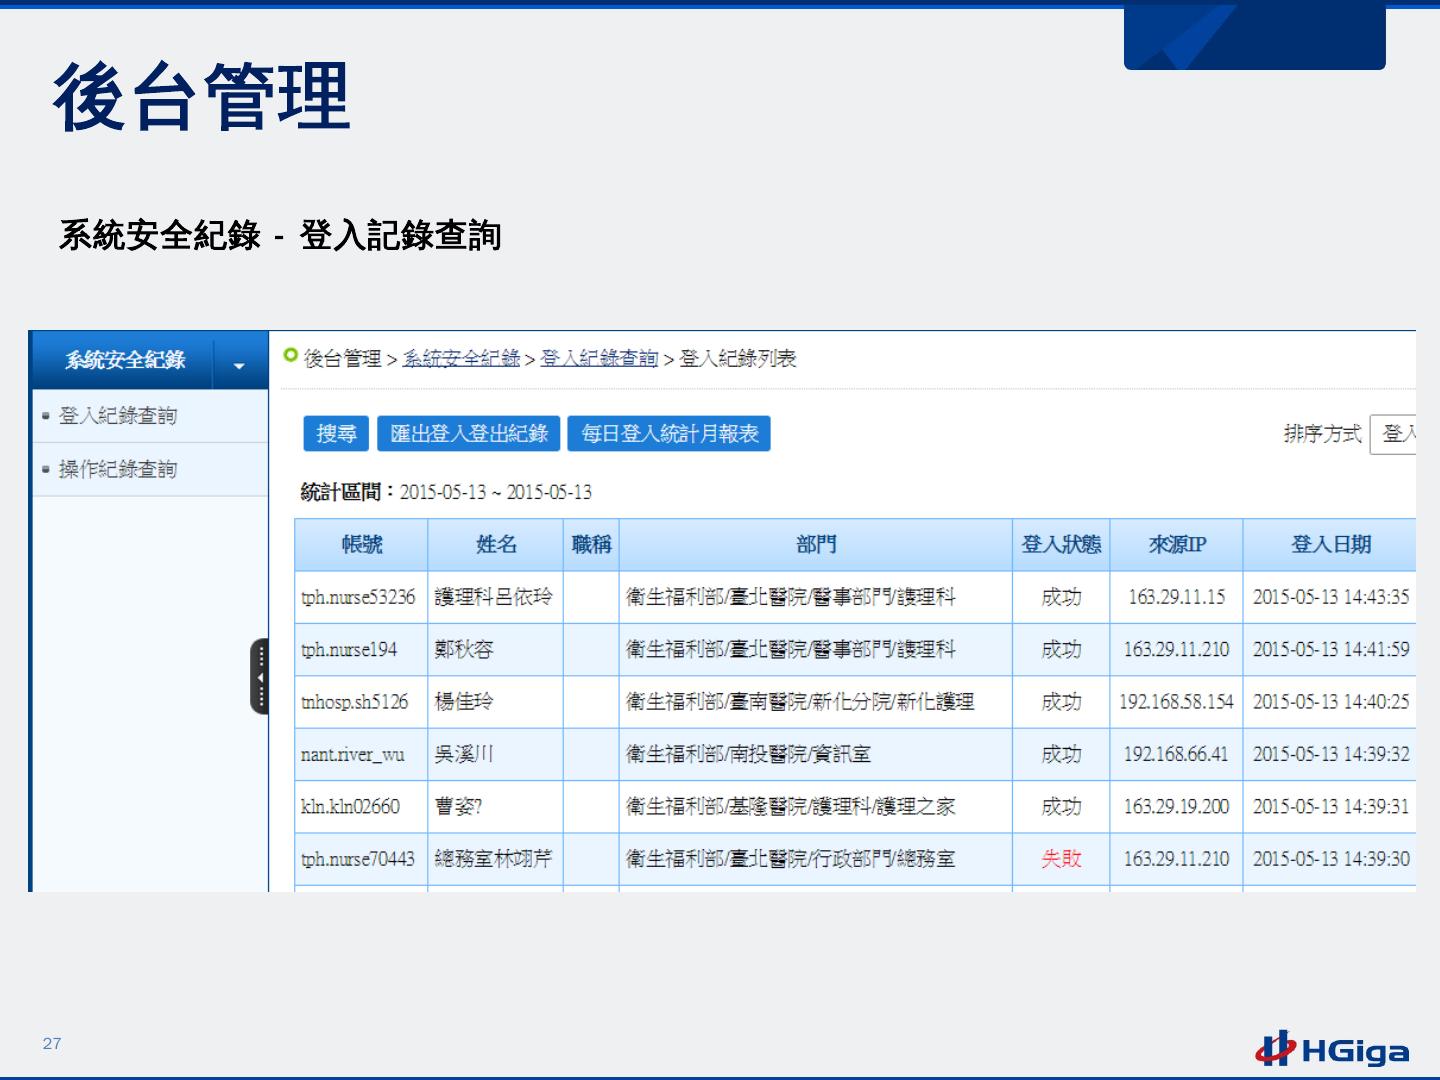Click the 搜尋 search button
This screenshot has width=1440, height=1080.
coord(336,434)
